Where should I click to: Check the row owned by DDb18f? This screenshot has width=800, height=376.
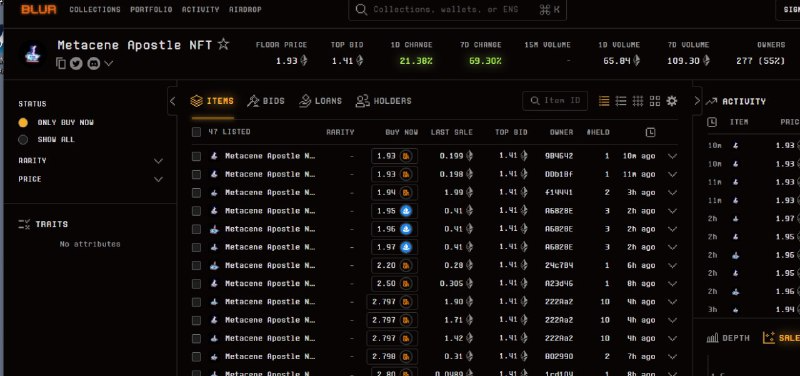coord(196,174)
